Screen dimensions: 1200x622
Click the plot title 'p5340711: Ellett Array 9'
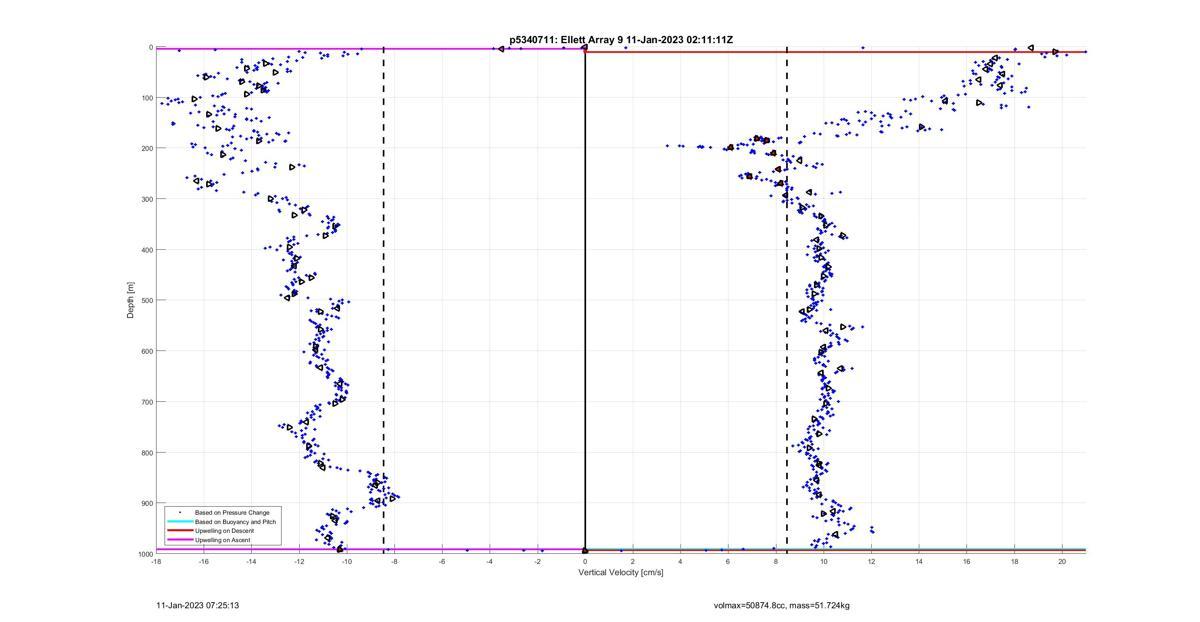point(567,40)
